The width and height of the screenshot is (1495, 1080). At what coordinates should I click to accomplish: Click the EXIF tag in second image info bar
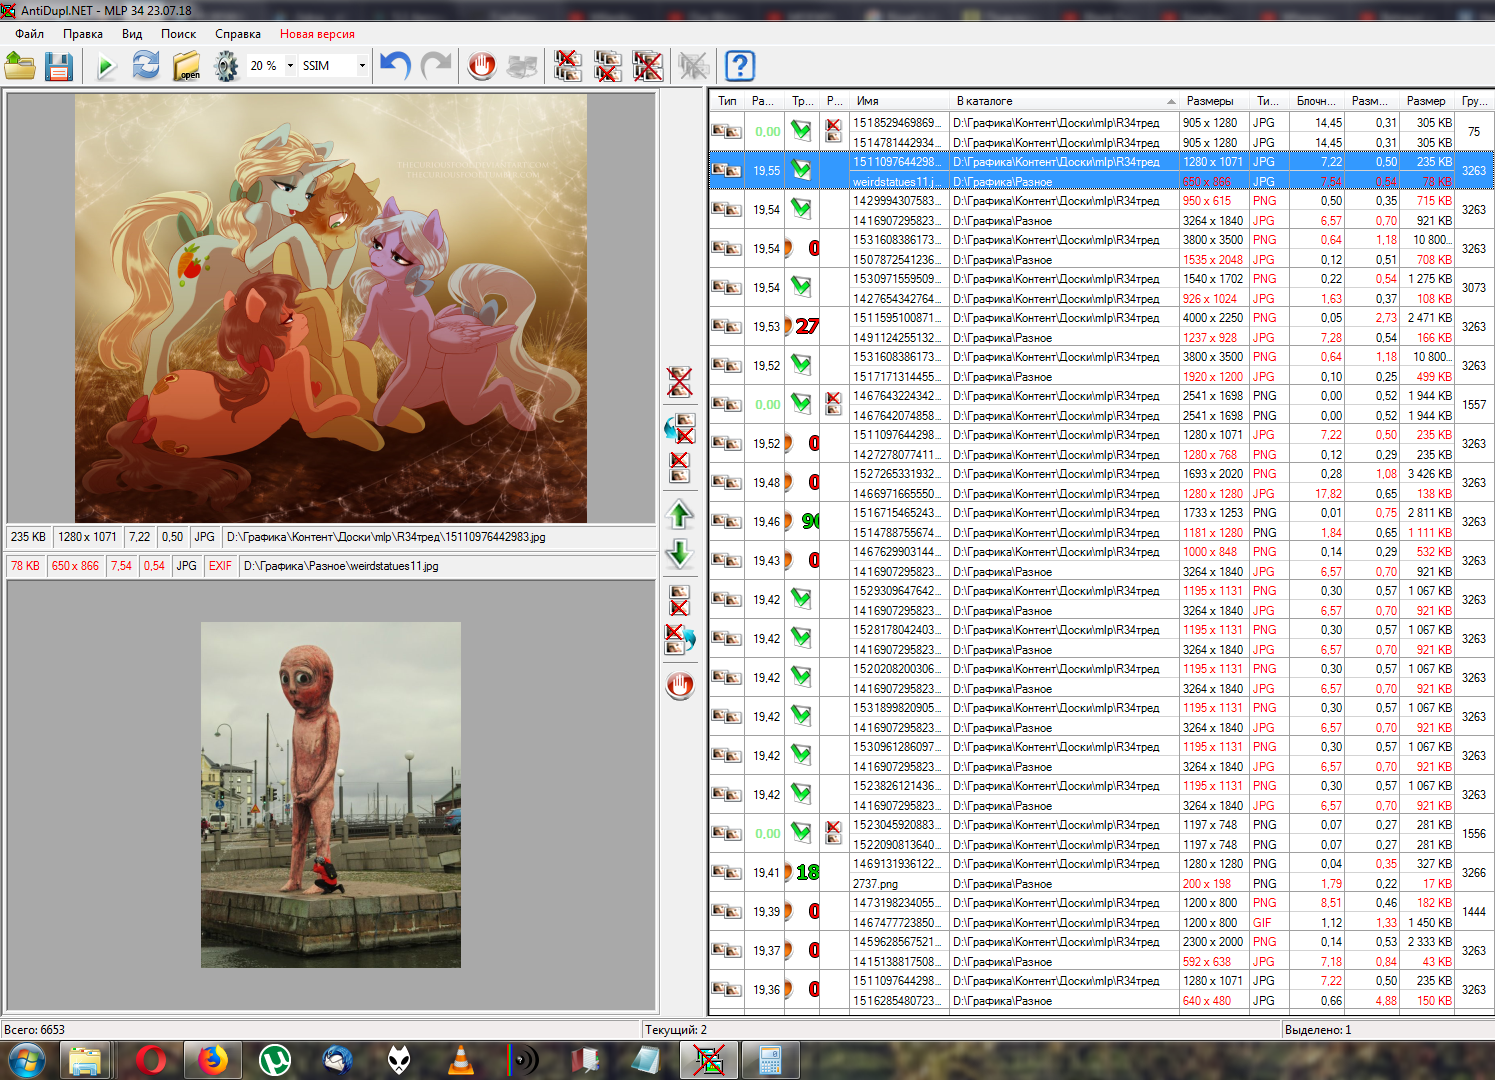tap(220, 566)
